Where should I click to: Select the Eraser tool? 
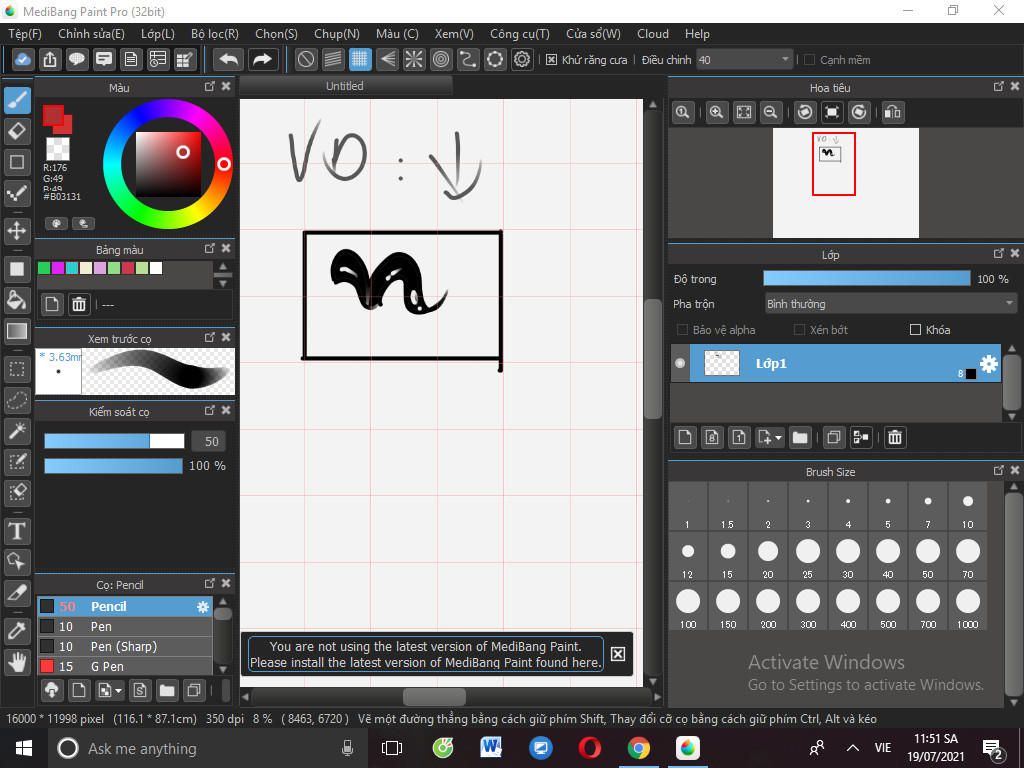[17, 131]
